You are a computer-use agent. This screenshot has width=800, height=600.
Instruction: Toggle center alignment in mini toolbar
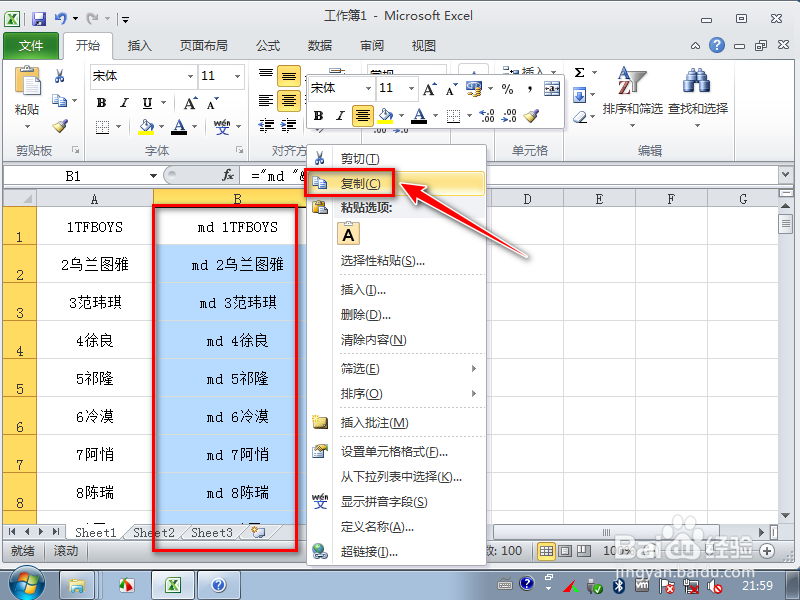(x=363, y=116)
